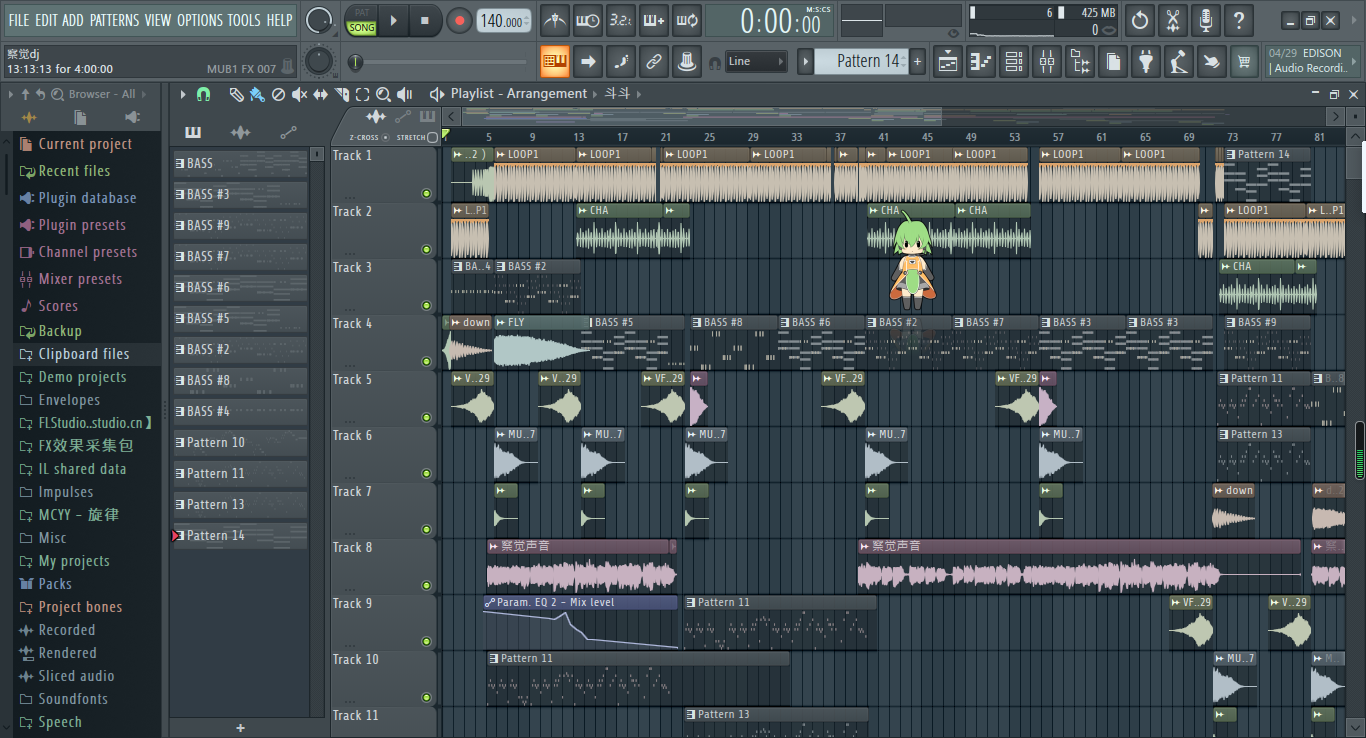Toggle the metronome icon
This screenshot has height=738, width=1366.
pyautogui.click(x=555, y=20)
